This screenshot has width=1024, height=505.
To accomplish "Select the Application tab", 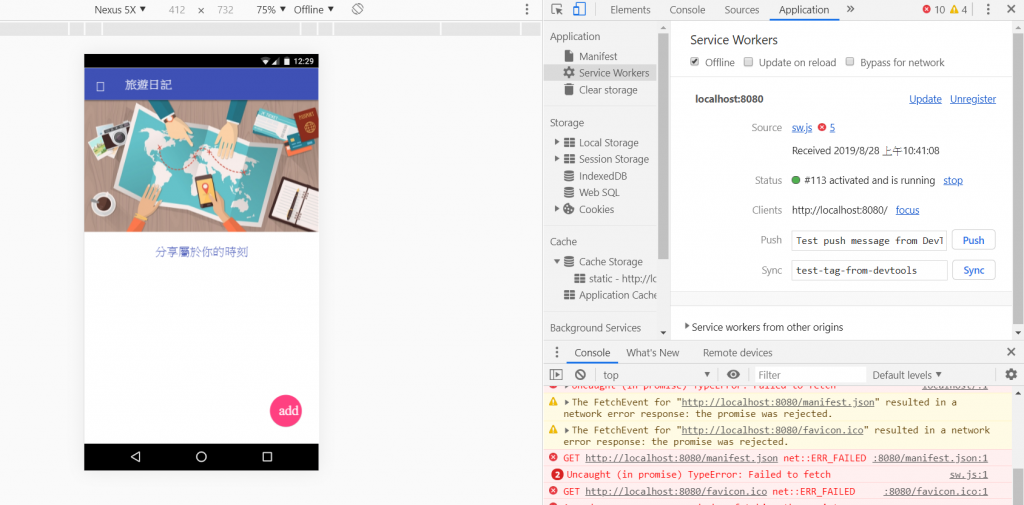I will [804, 10].
